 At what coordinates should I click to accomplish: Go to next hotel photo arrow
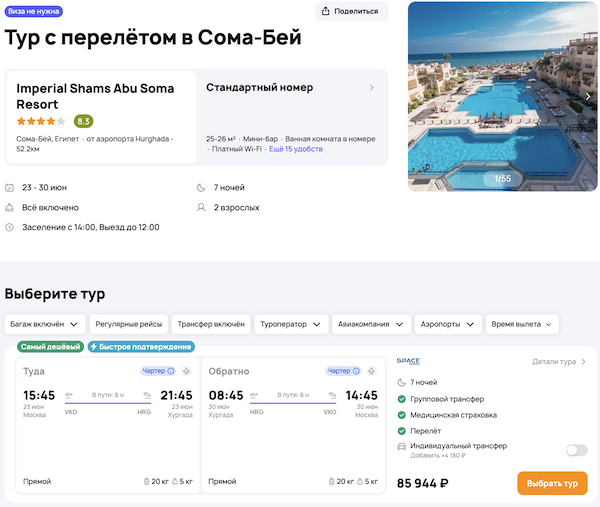[588, 96]
